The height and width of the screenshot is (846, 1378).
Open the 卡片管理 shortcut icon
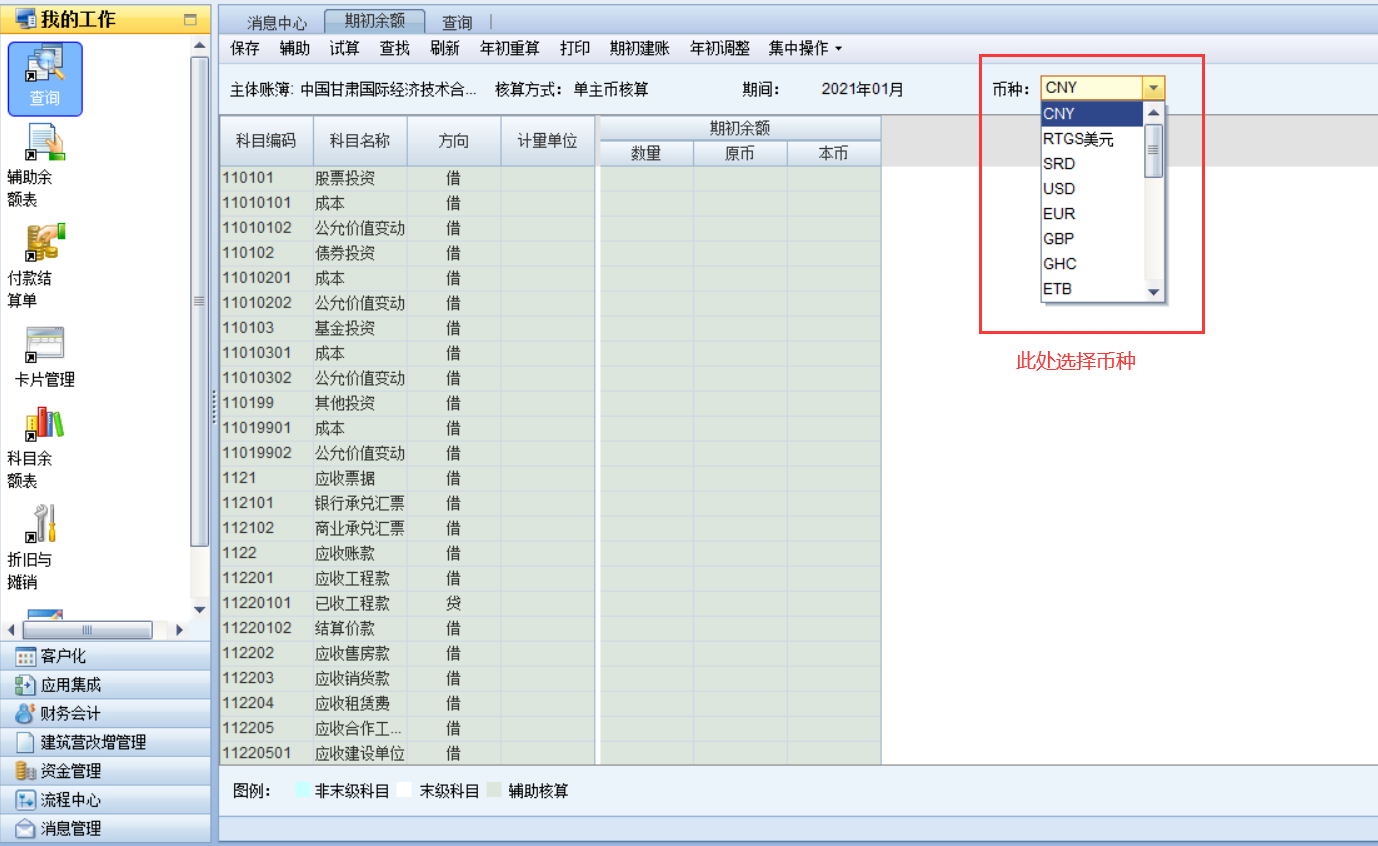[x=44, y=344]
